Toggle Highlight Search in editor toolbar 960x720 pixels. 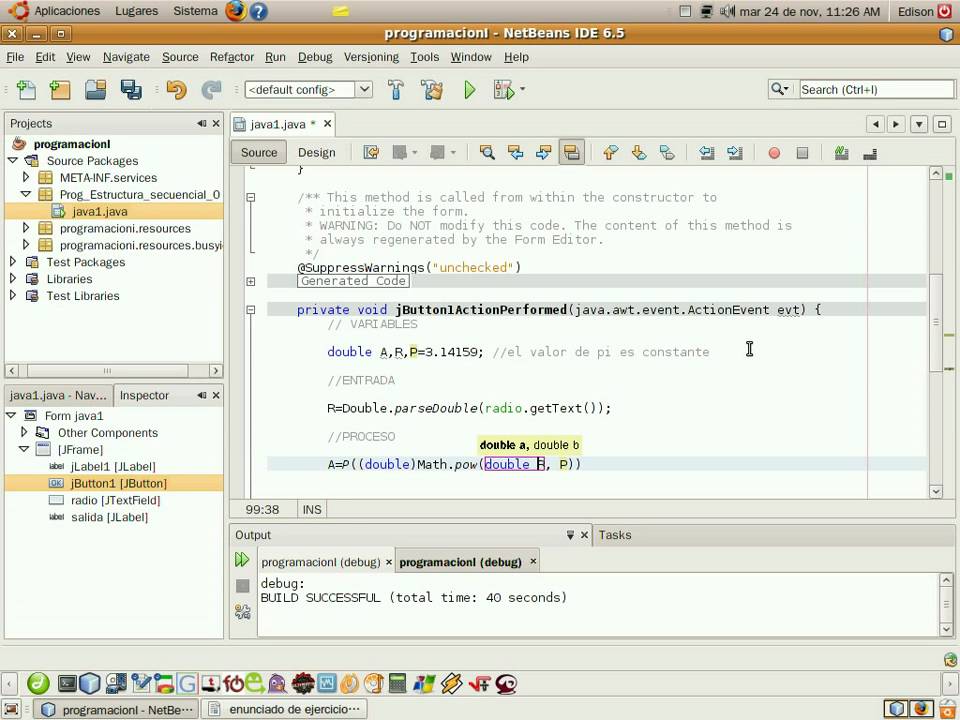[x=571, y=152]
